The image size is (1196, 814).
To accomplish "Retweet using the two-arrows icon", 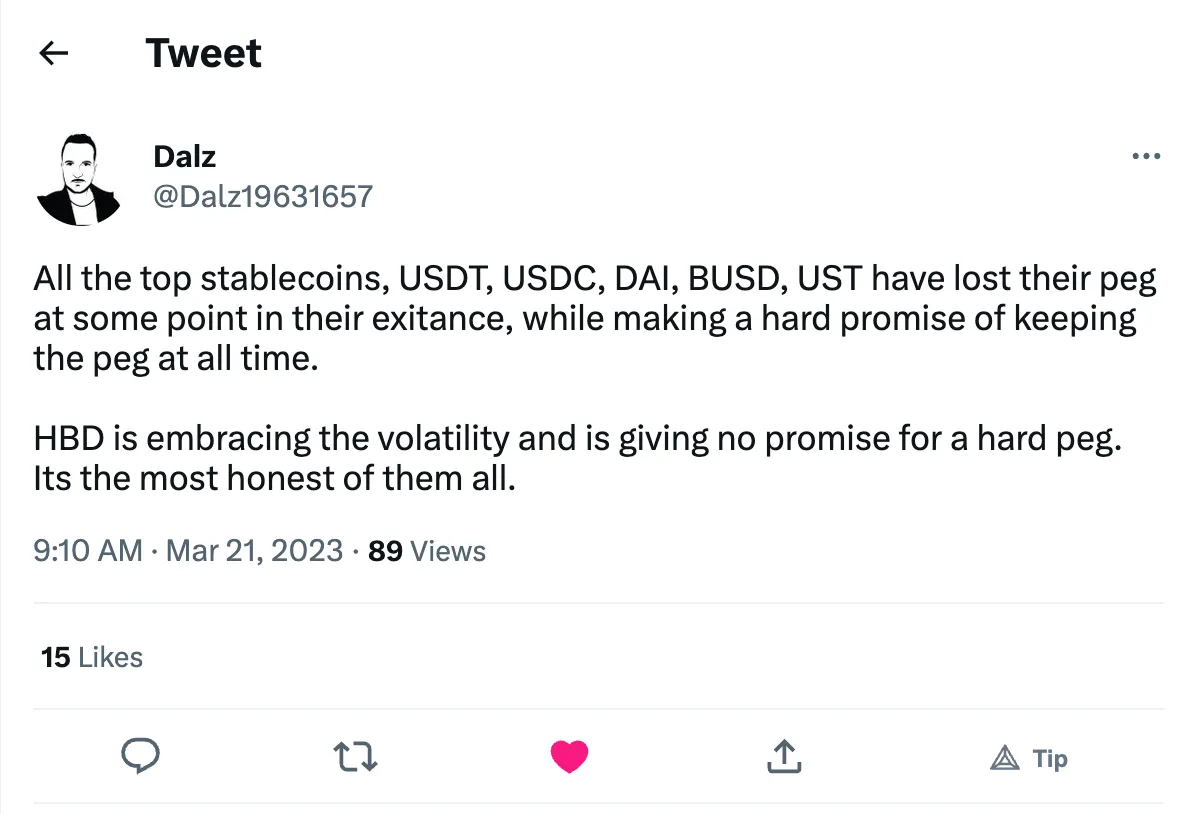I will [355, 757].
